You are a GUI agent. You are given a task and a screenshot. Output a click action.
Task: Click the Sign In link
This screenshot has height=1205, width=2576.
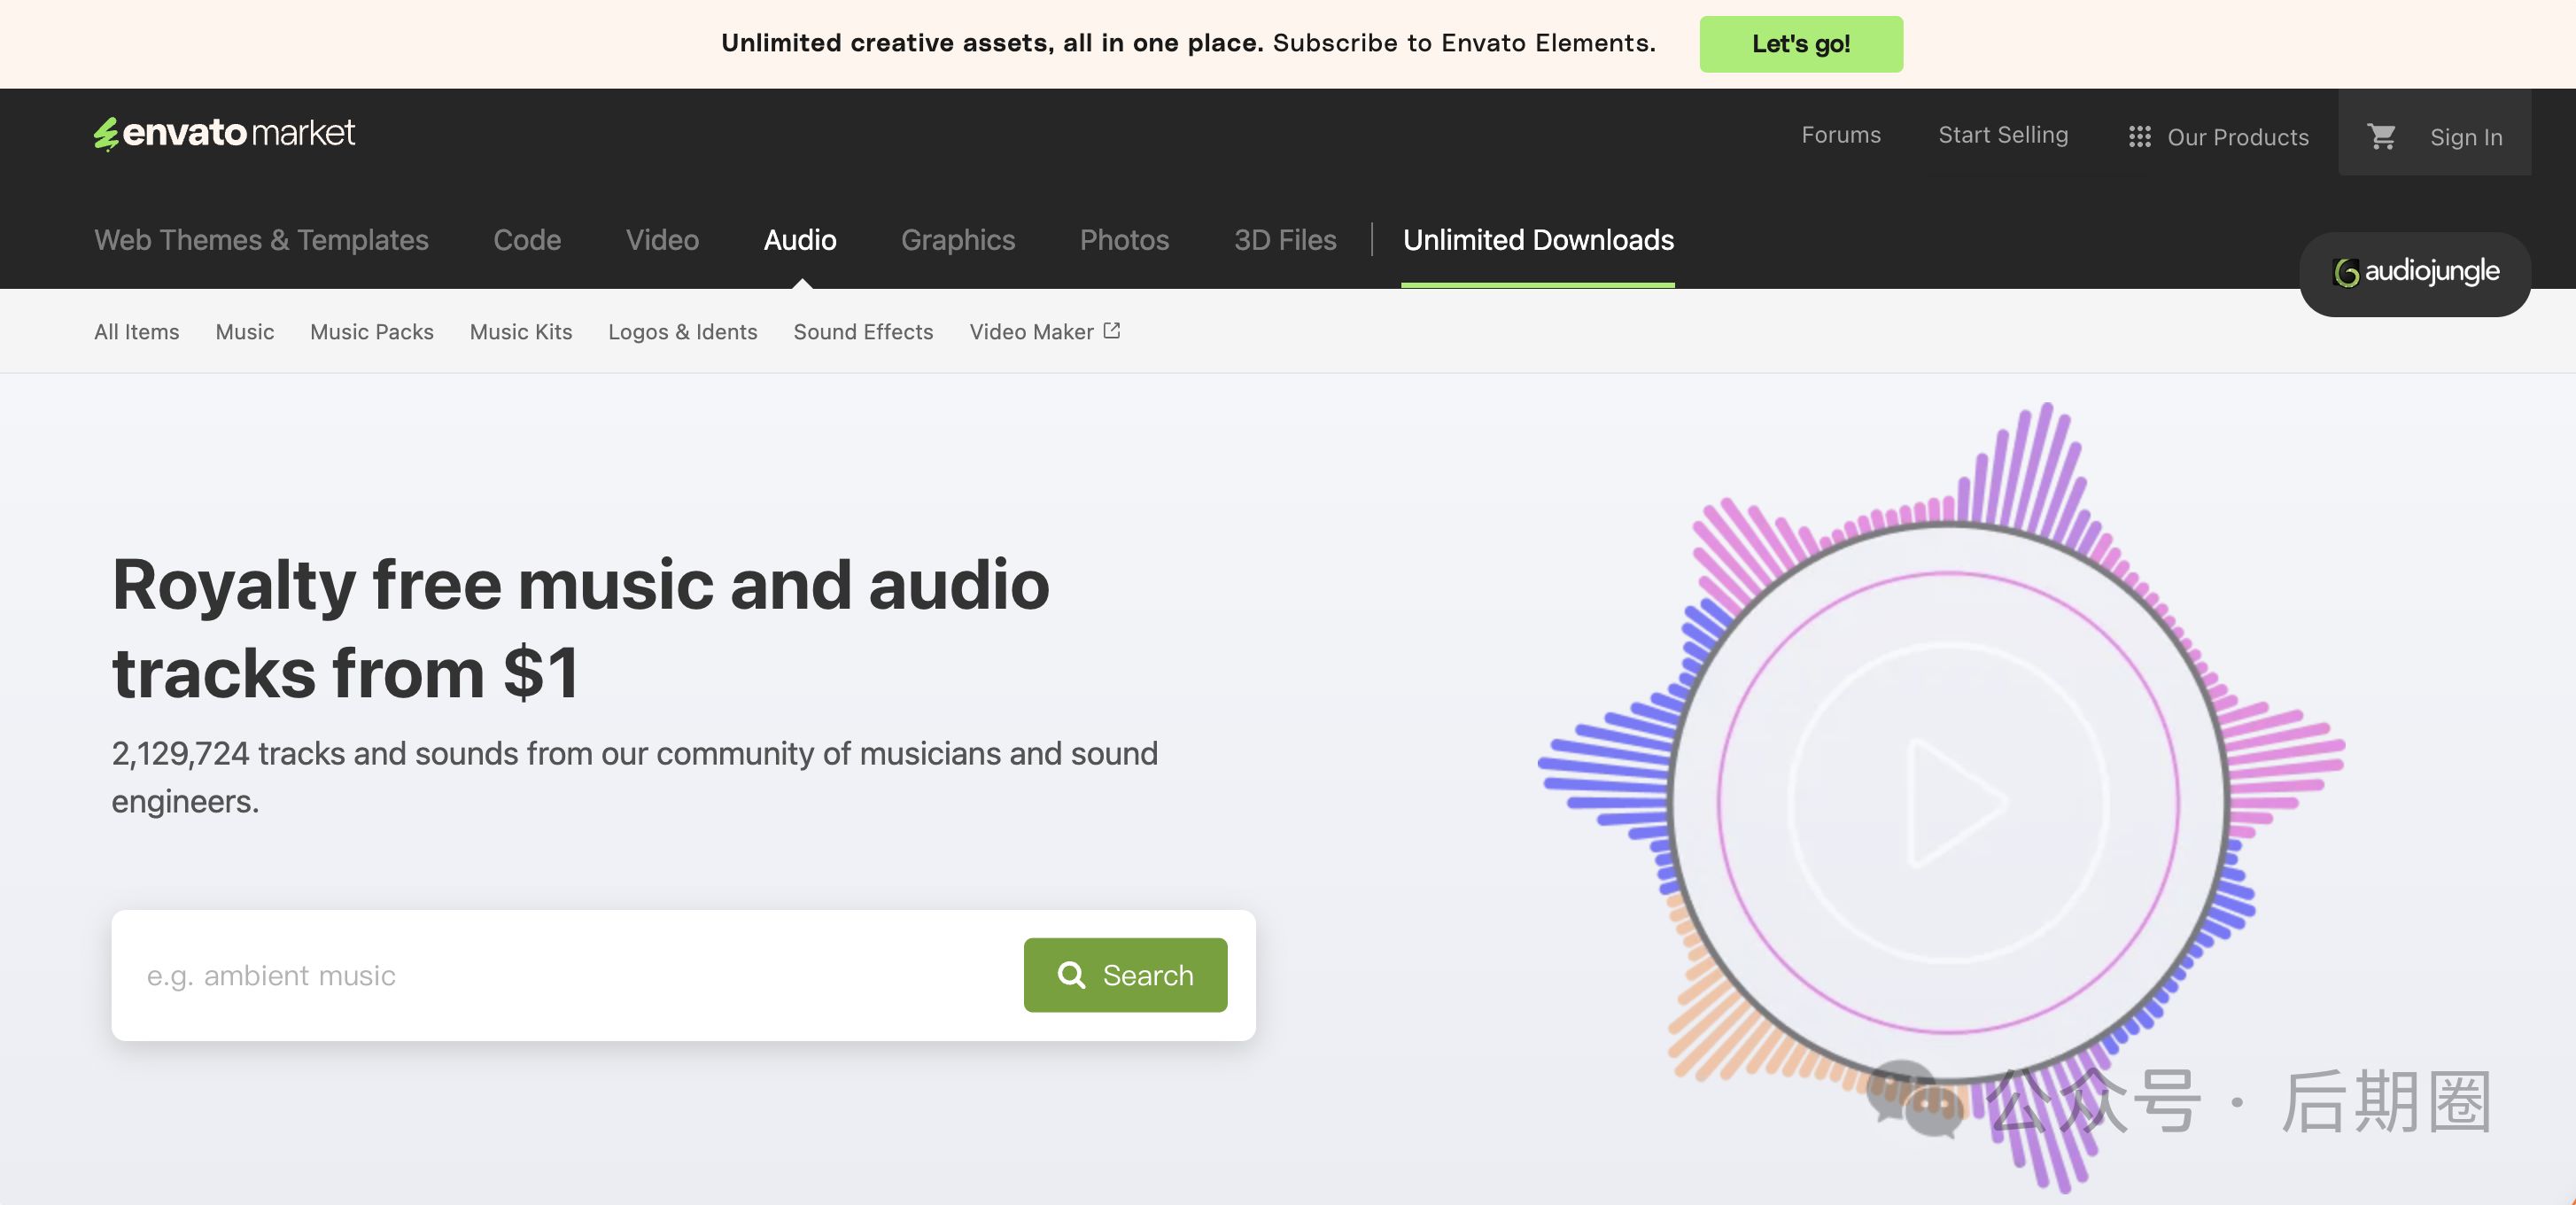click(2466, 137)
